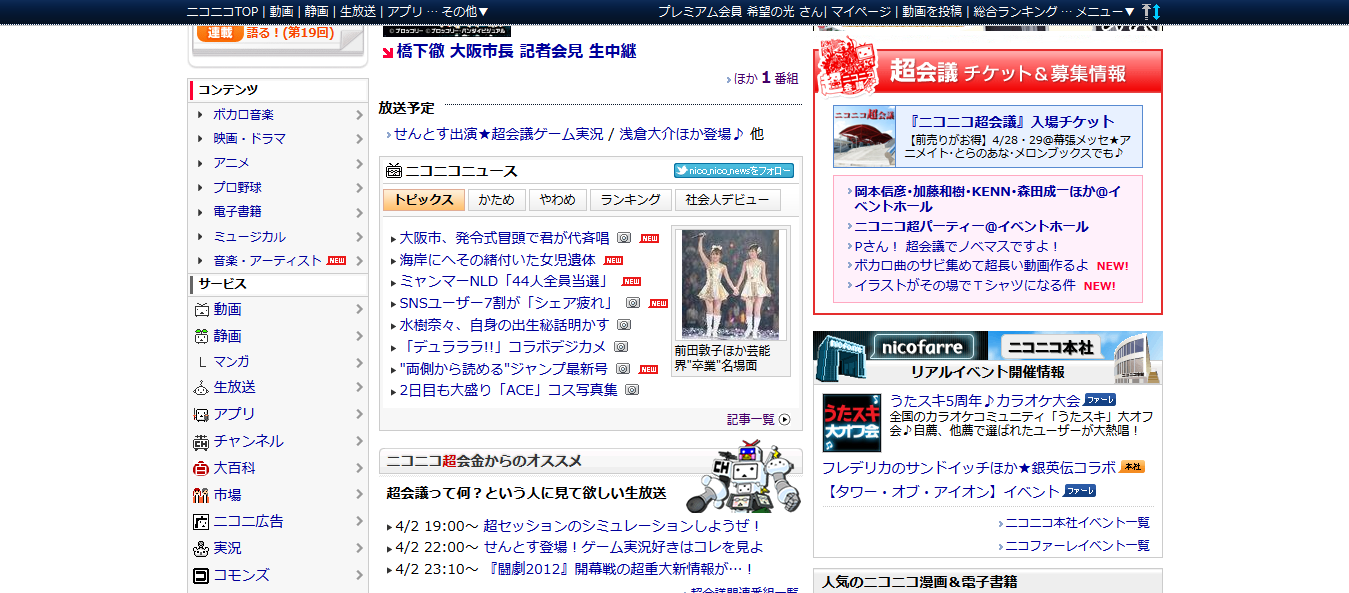
Task: Click camera icon beside デュラララ headline
Action: 621,347
